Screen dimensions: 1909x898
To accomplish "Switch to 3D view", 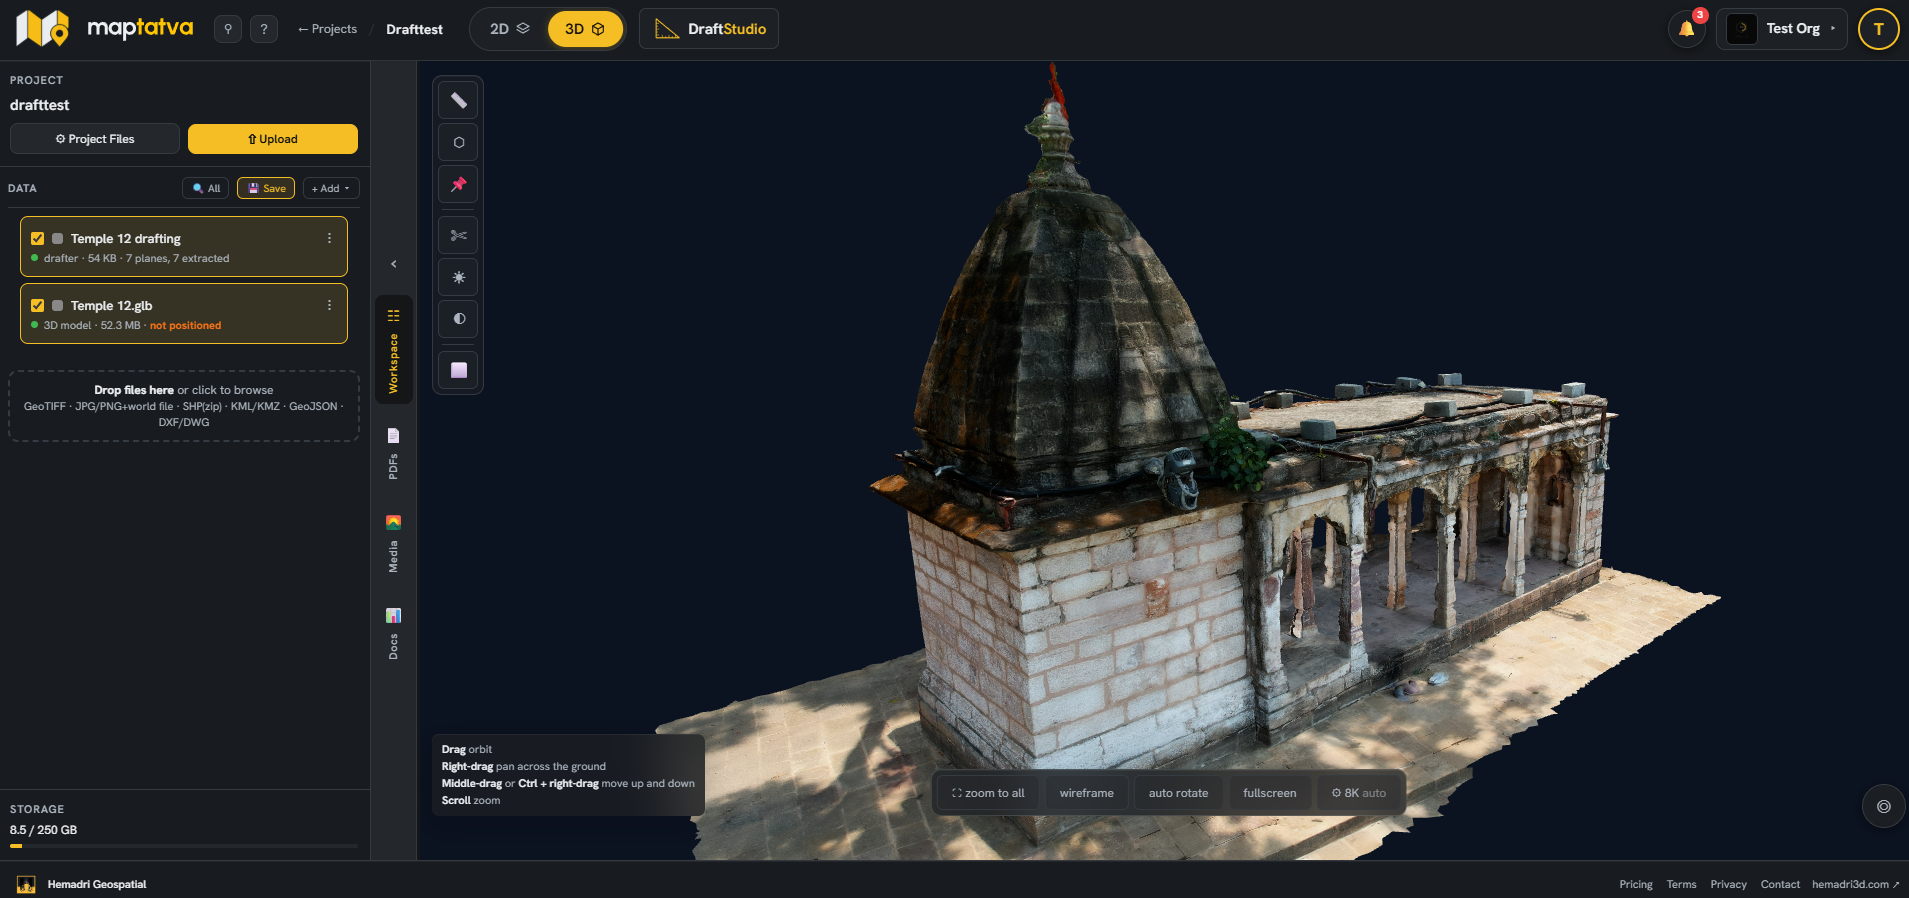I will click(585, 29).
